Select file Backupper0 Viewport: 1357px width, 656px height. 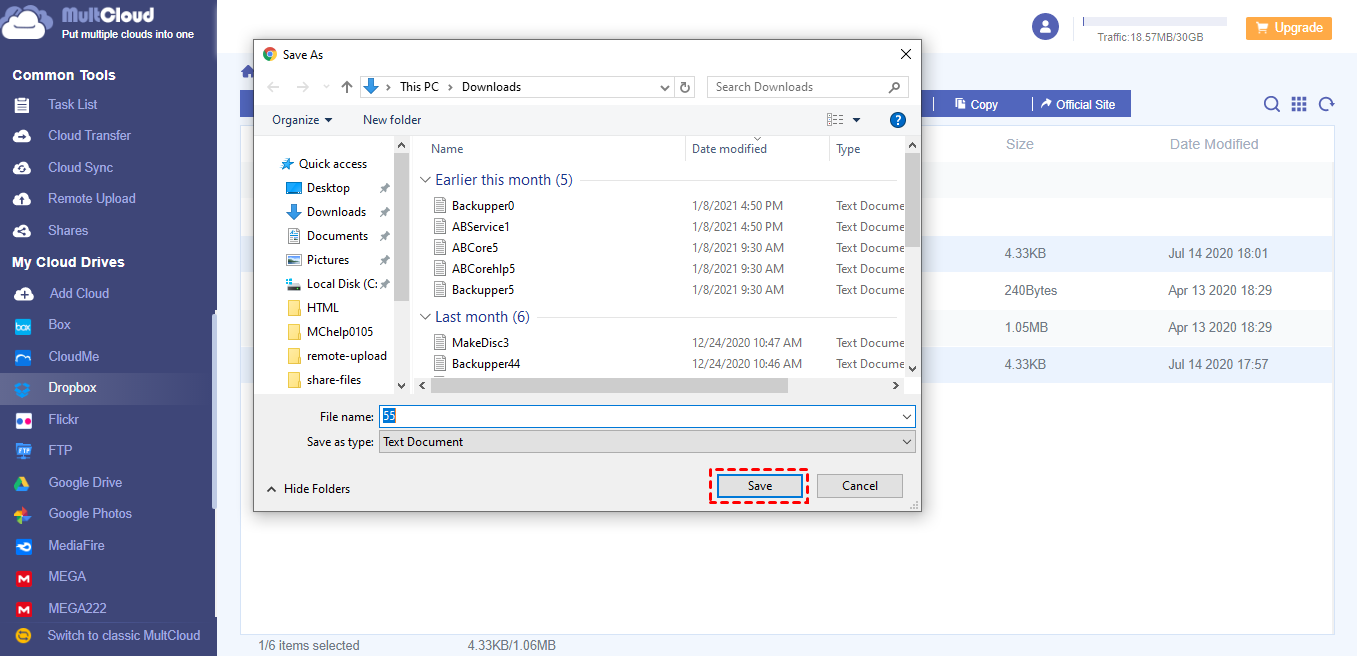[x=483, y=206]
